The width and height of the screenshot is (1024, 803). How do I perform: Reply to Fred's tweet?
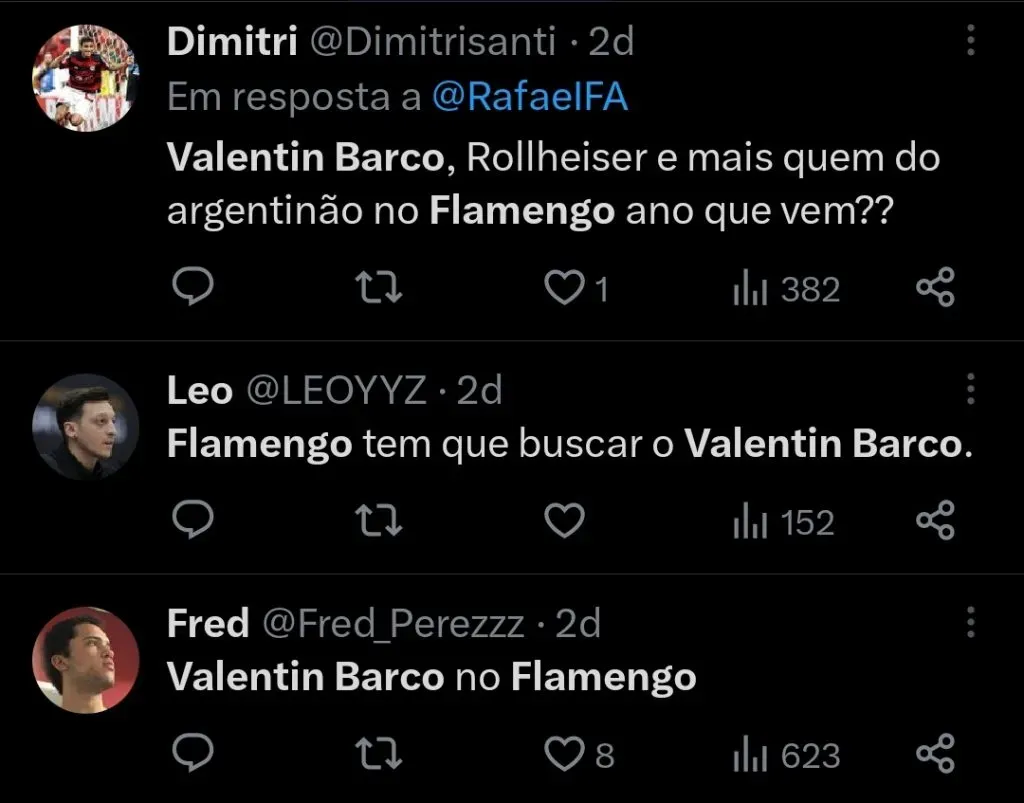pyautogui.click(x=190, y=754)
